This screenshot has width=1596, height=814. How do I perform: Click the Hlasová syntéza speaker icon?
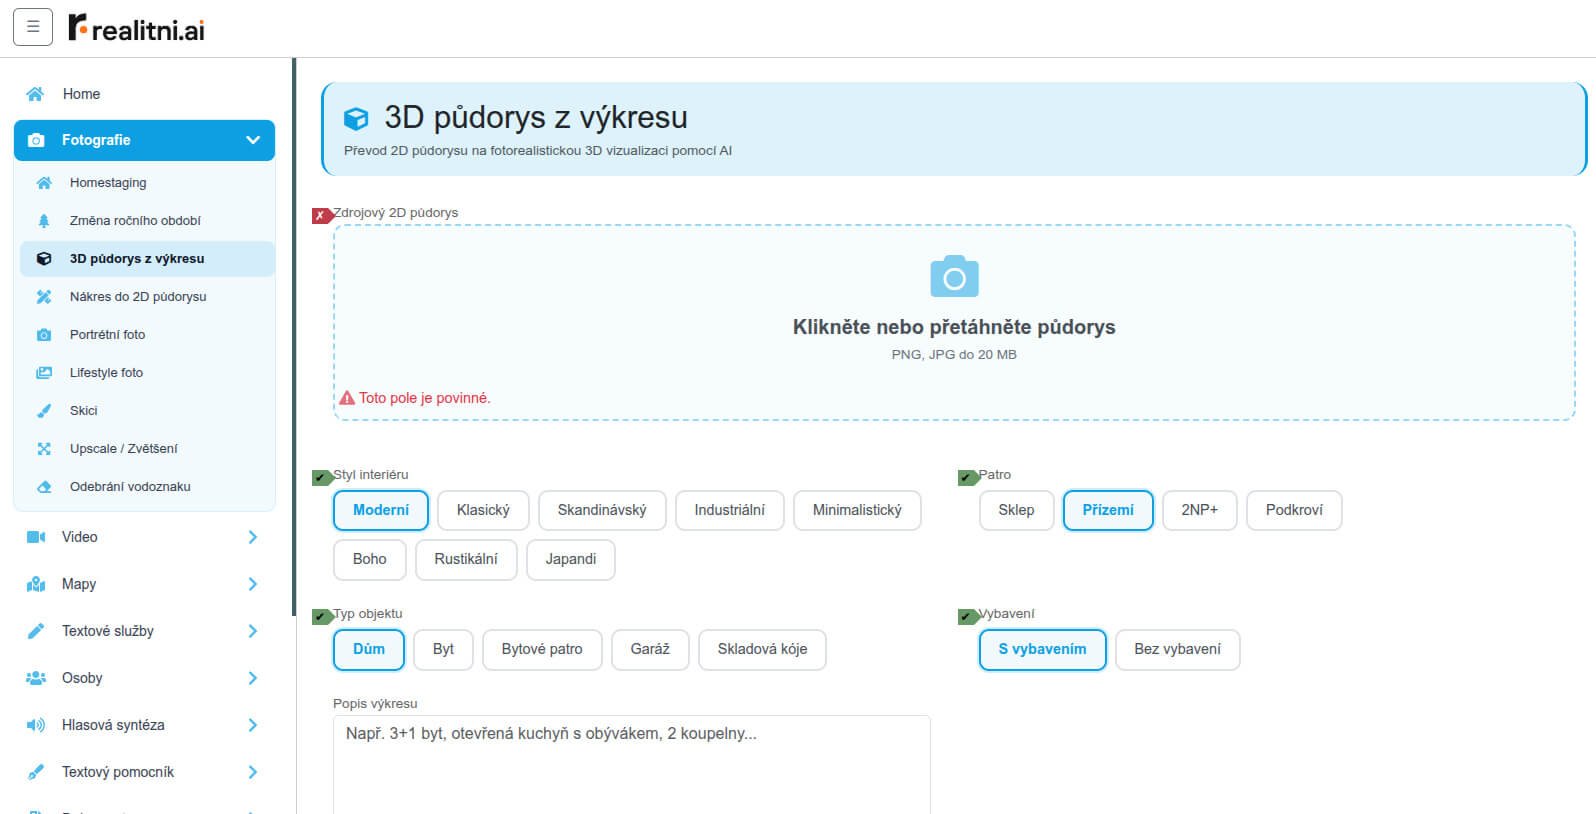(x=36, y=725)
